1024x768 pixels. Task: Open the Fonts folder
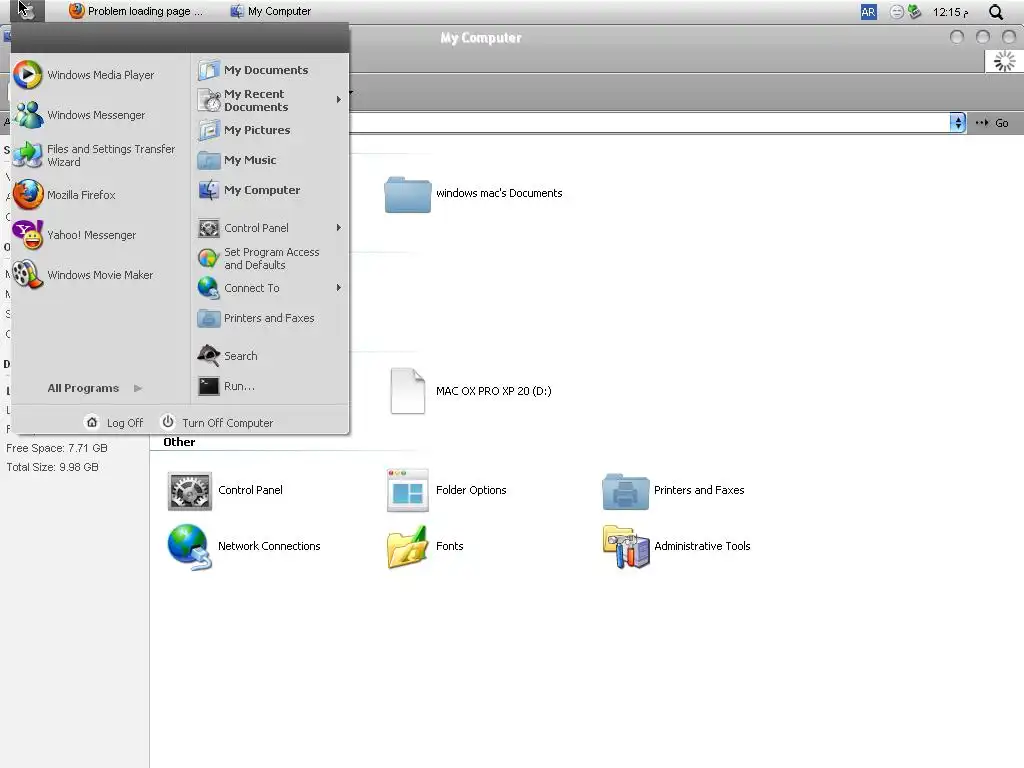point(424,546)
